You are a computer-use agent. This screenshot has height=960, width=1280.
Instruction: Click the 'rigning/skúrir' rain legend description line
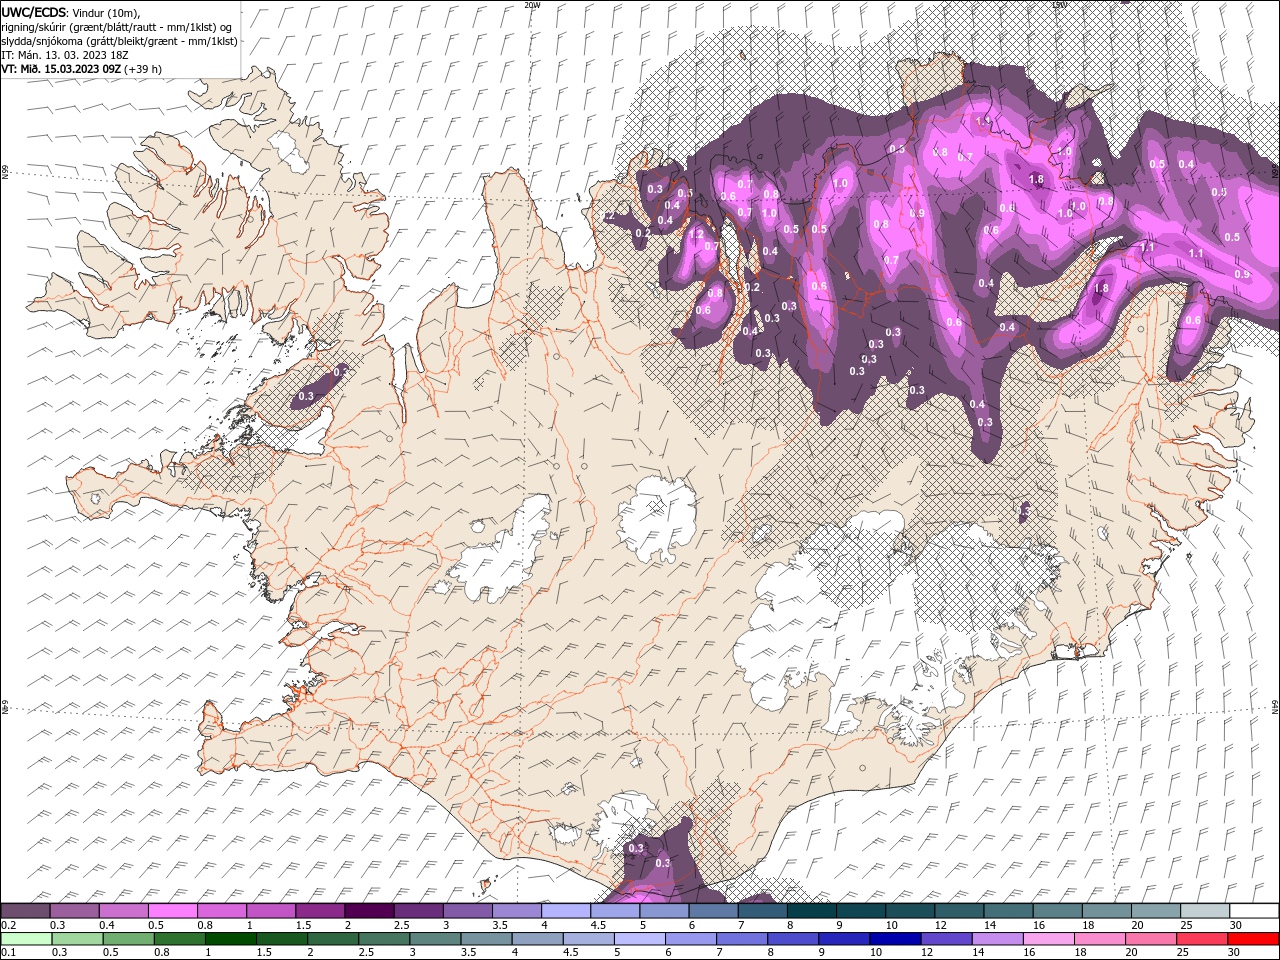pos(117,27)
